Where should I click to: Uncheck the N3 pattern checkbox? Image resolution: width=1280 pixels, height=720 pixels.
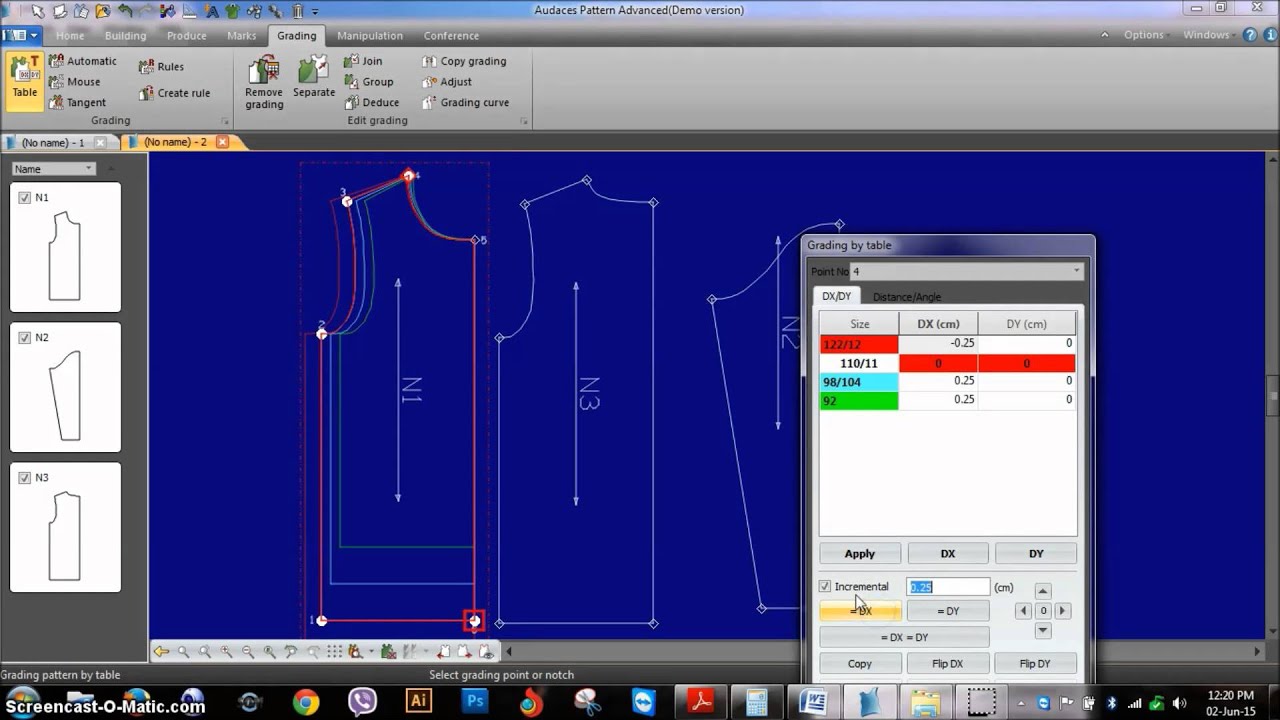(x=25, y=478)
